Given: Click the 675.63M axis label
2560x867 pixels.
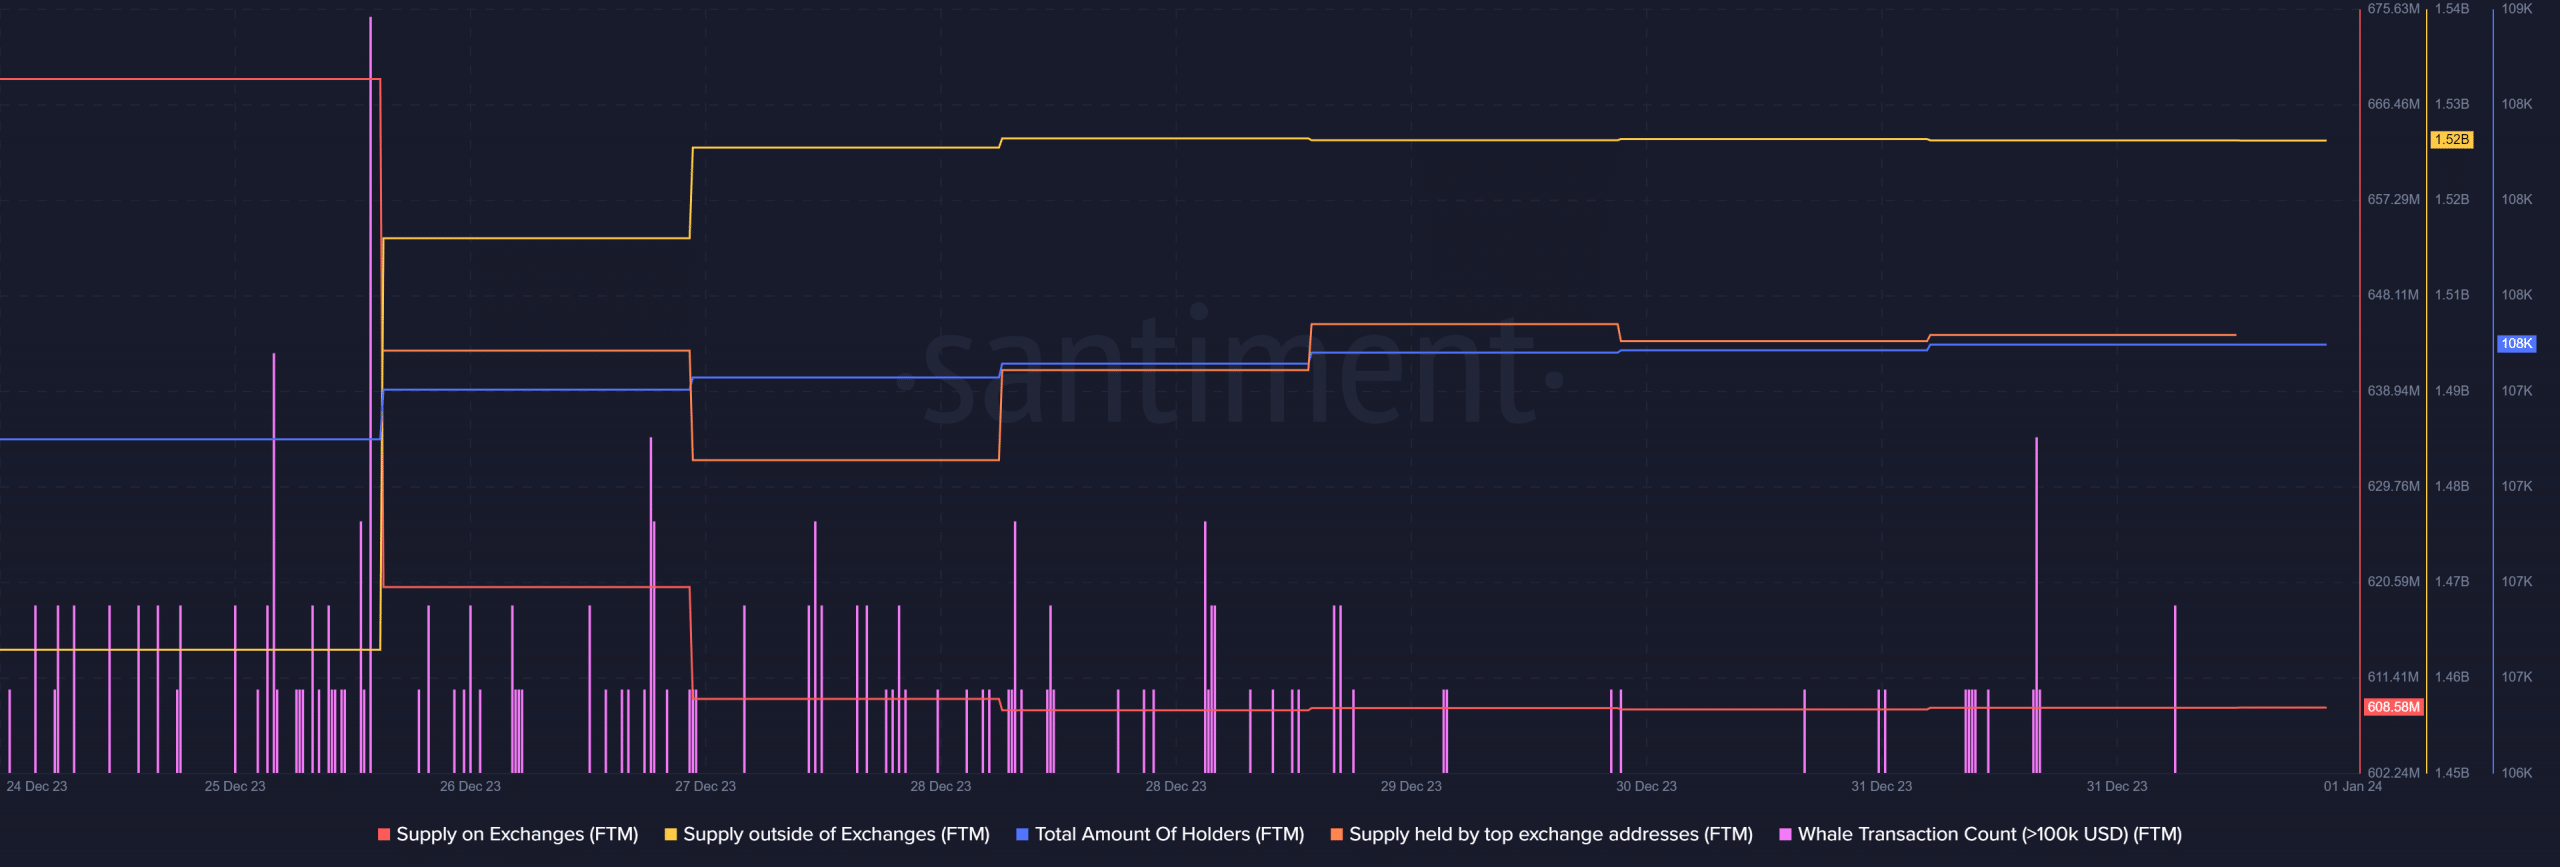Looking at the screenshot, I should [2393, 9].
